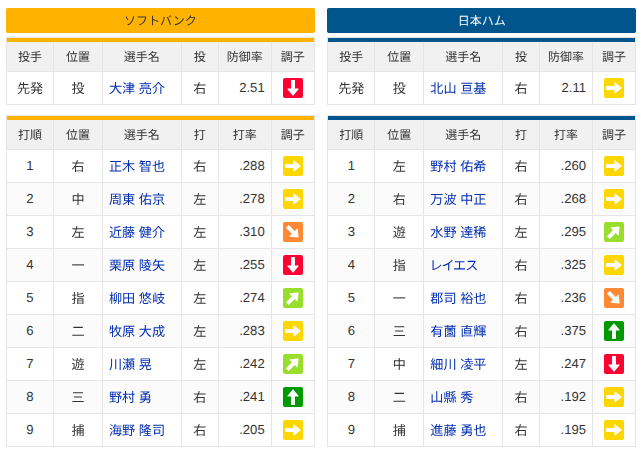Click the orange down-right arrow for 郡司 裕也
Screen dimensions: 642x451
tap(614, 298)
